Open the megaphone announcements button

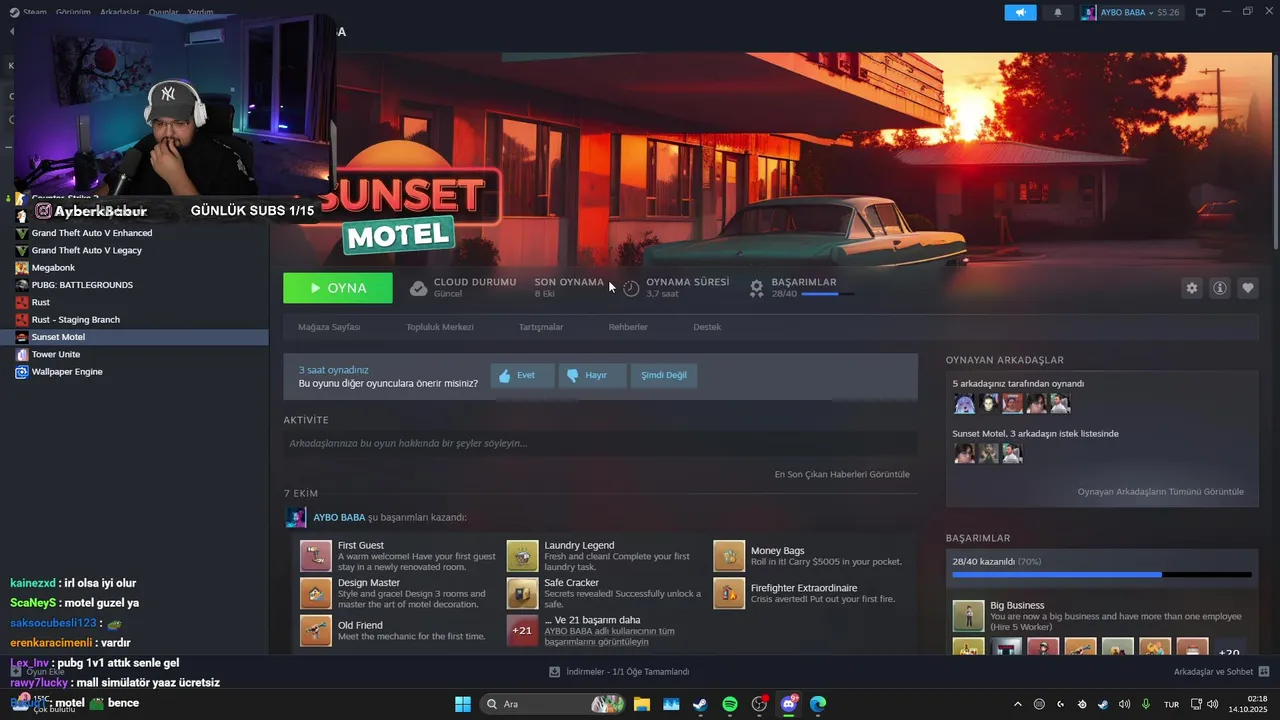pyautogui.click(x=1020, y=12)
